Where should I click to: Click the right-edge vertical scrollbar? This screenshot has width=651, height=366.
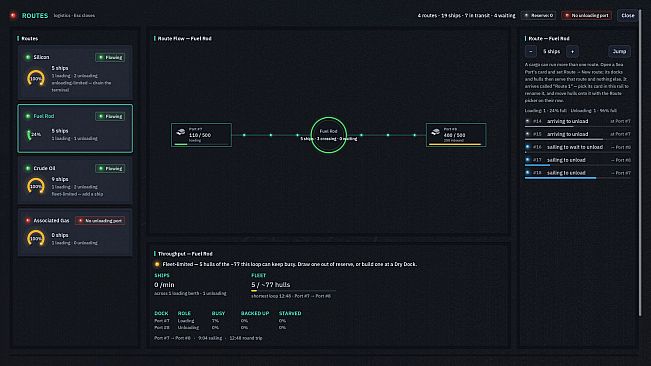(640, 162)
